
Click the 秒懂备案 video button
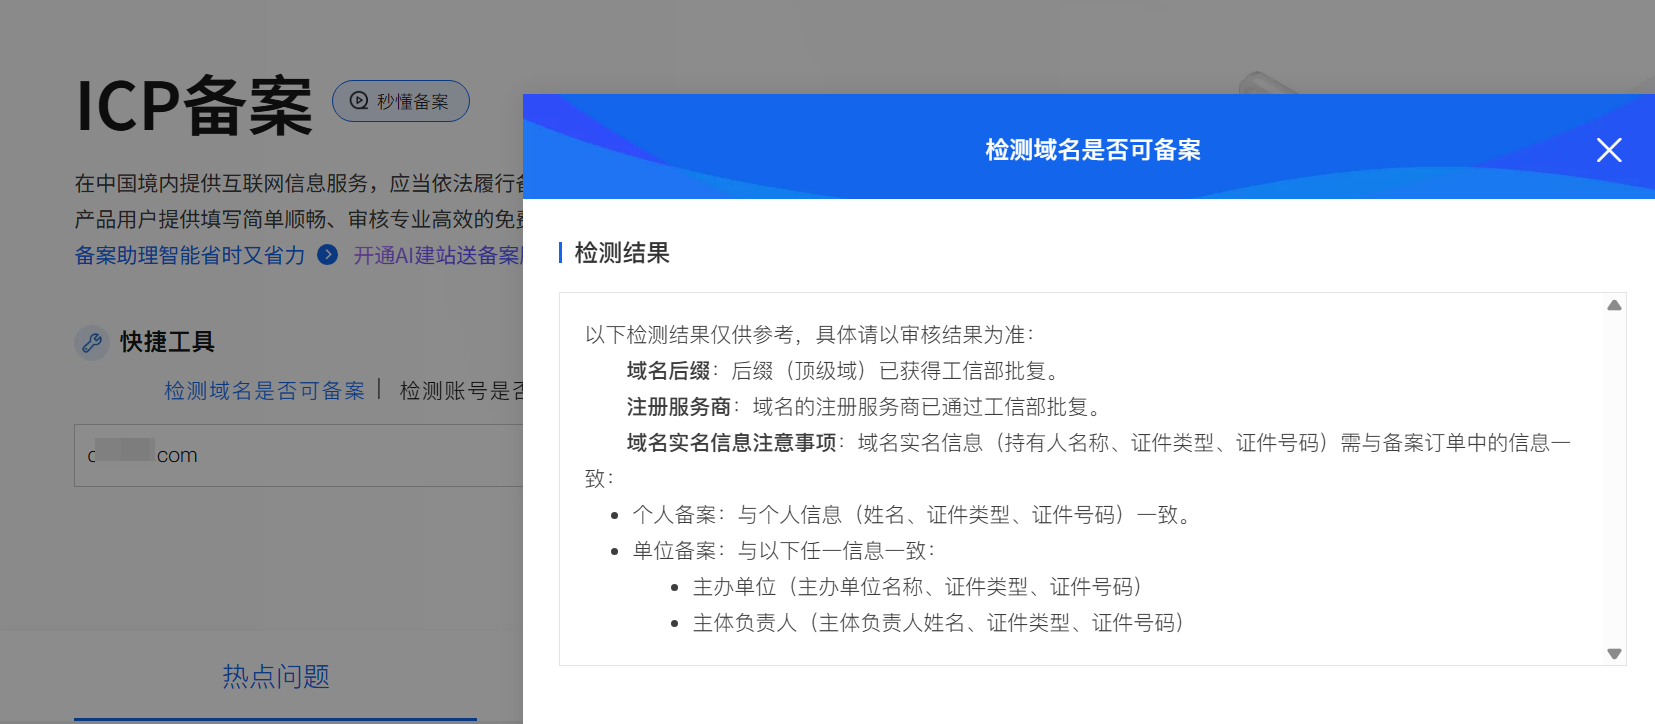(x=400, y=101)
